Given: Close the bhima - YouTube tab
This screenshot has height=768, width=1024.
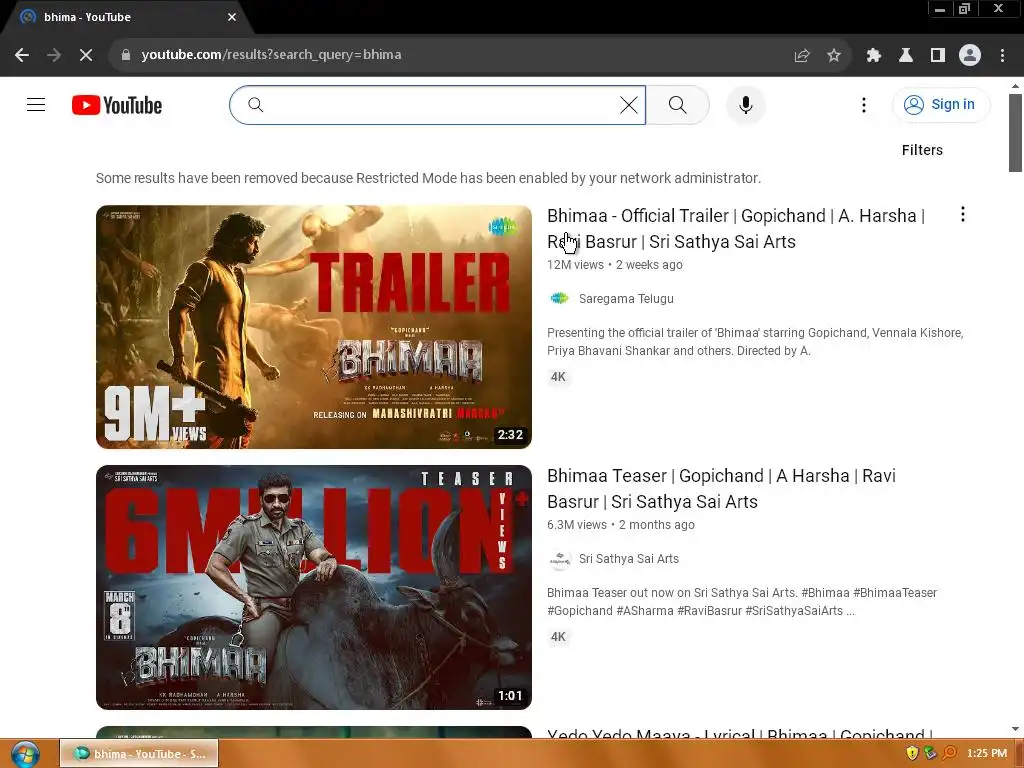Looking at the screenshot, I should 232,17.
